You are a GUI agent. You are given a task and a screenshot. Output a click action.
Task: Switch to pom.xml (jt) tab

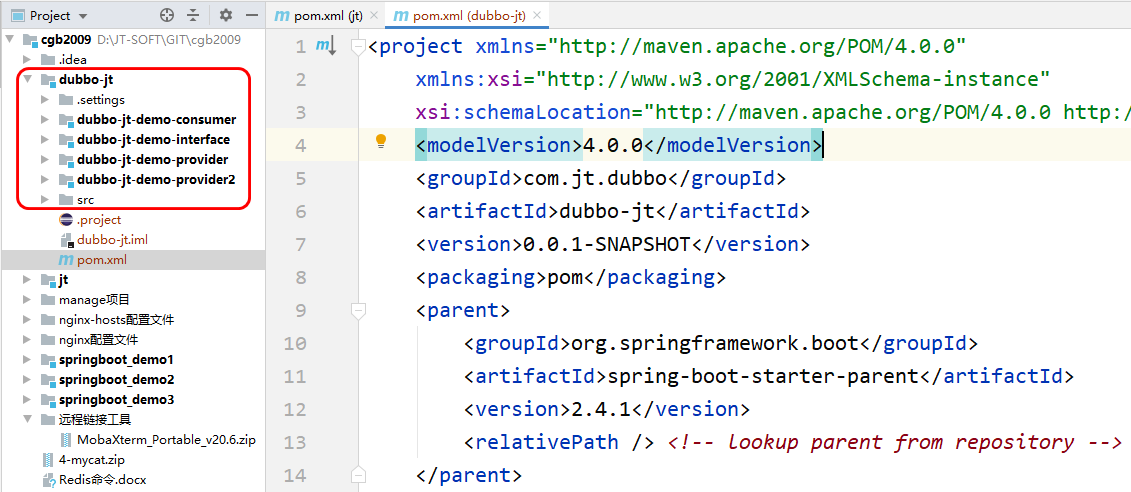(320, 15)
